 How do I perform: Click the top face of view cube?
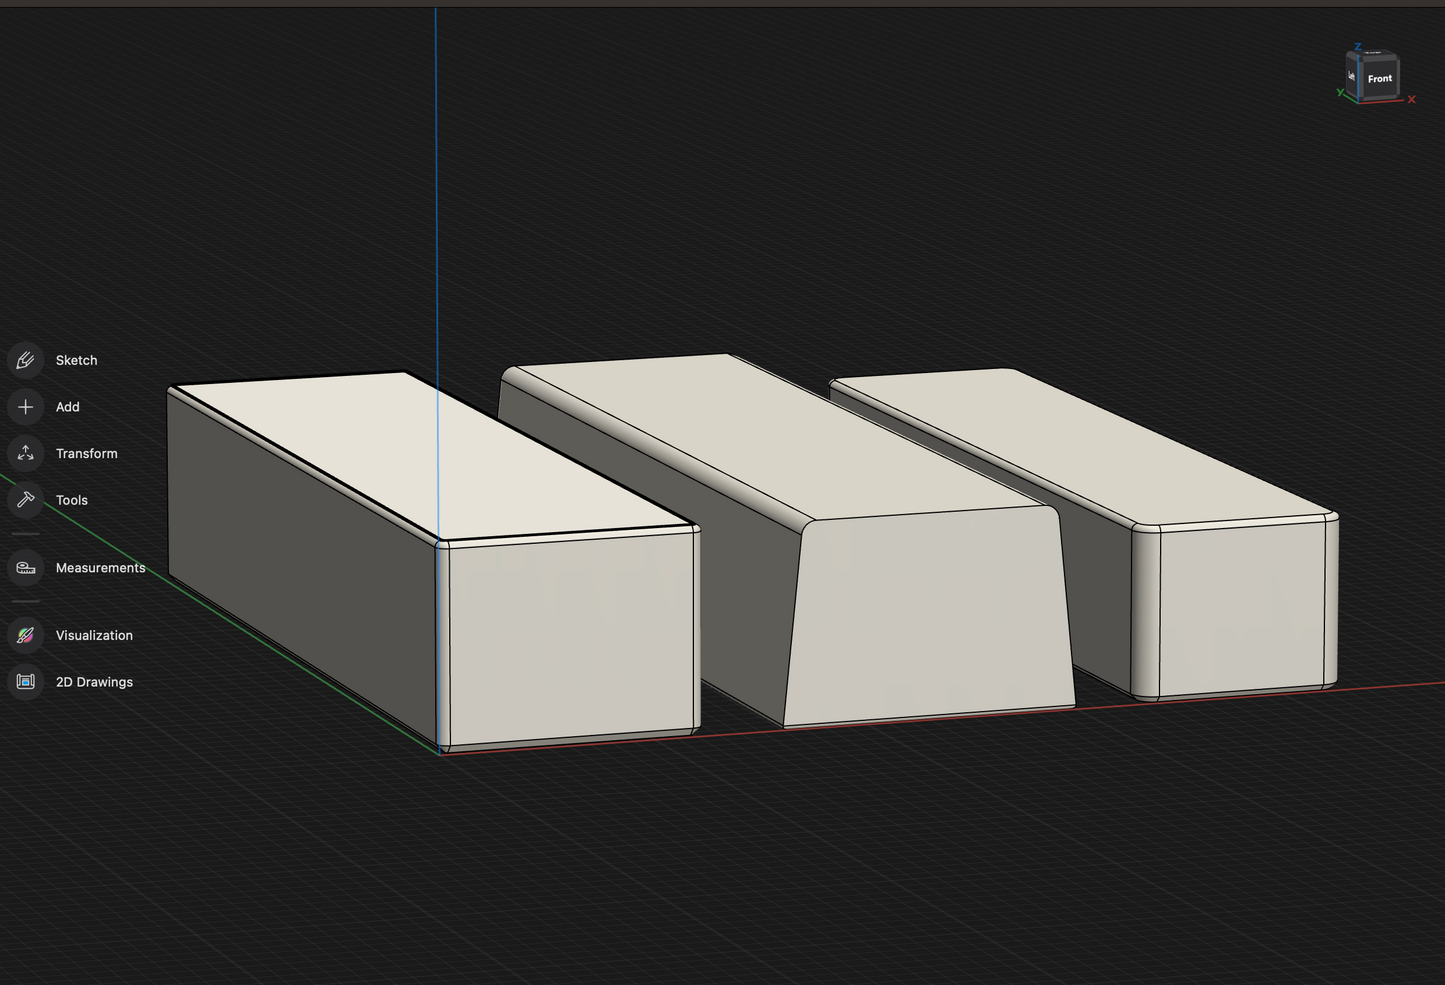[1372, 56]
